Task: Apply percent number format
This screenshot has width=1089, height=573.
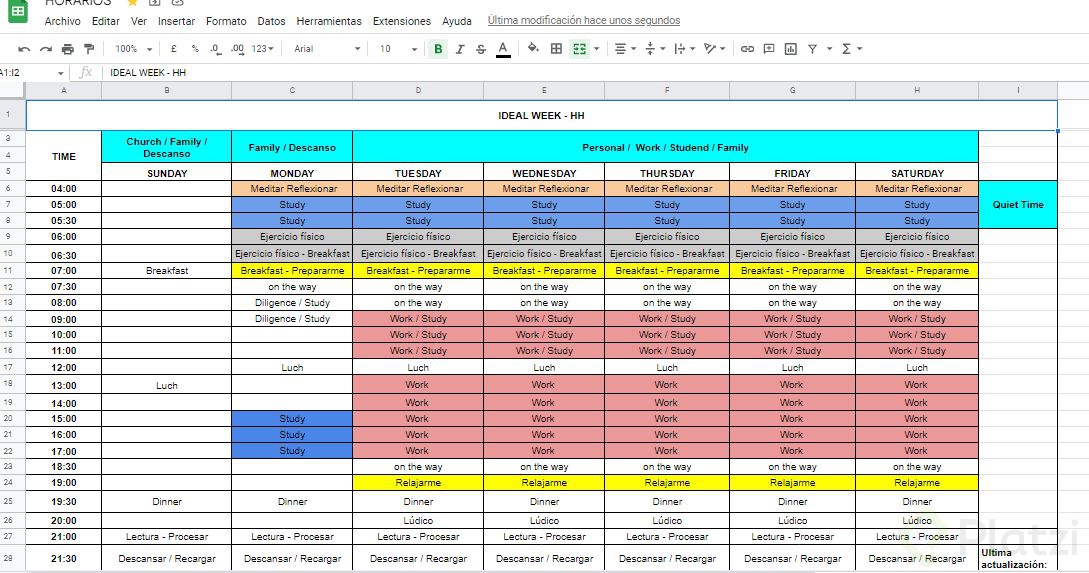Action: [x=195, y=49]
